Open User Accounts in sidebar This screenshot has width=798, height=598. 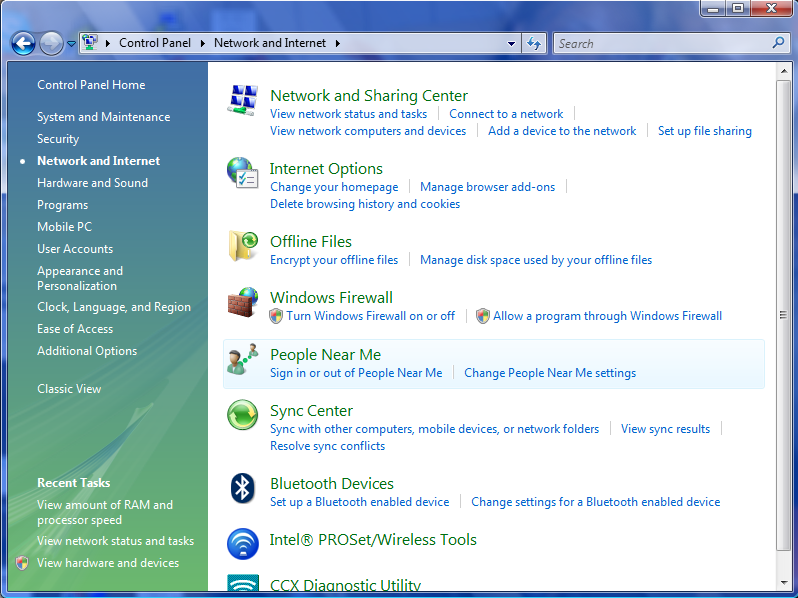pos(75,249)
